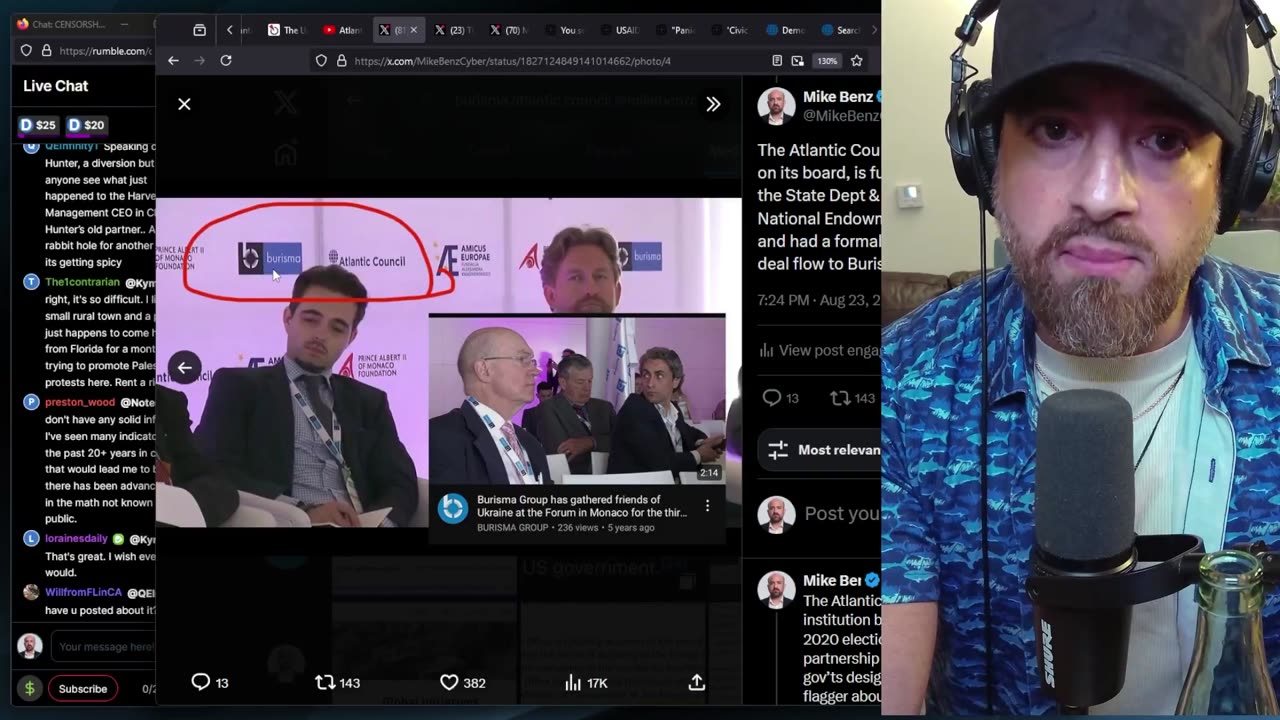1280x720 pixels.
Task: Click the Live Chat message input field
Action: coord(105,646)
